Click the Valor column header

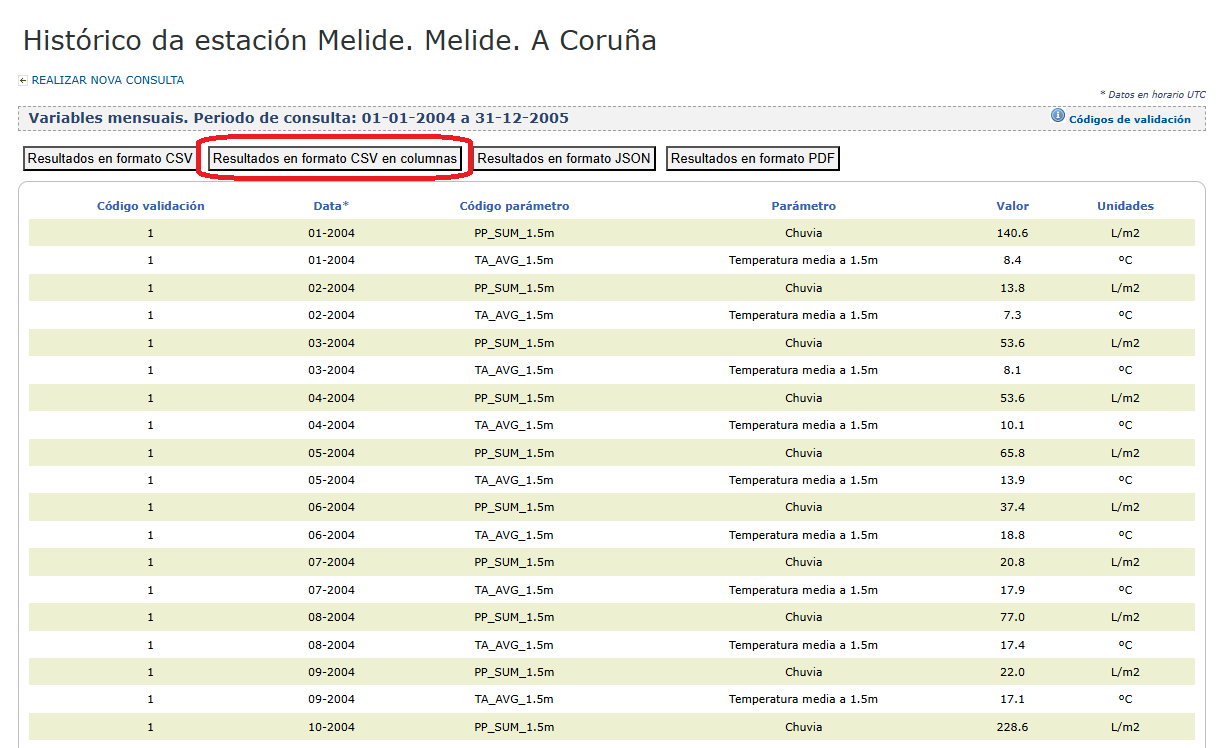click(x=1012, y=206)
